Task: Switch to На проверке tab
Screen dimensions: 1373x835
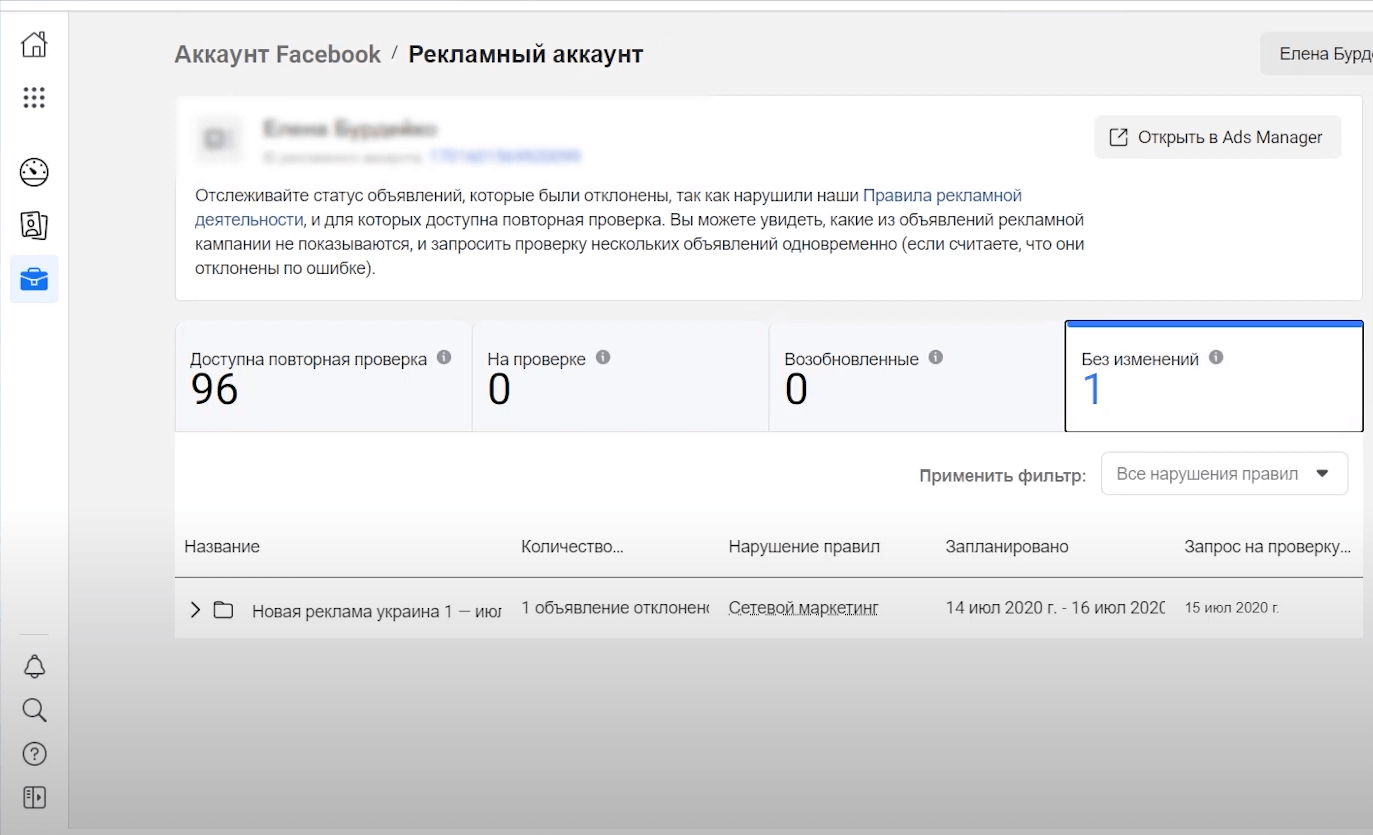Action: click(x=620, y=377)
